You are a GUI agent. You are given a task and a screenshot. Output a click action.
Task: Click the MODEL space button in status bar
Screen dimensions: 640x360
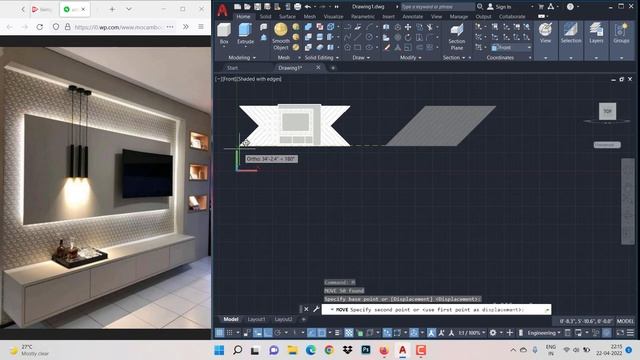626,321
